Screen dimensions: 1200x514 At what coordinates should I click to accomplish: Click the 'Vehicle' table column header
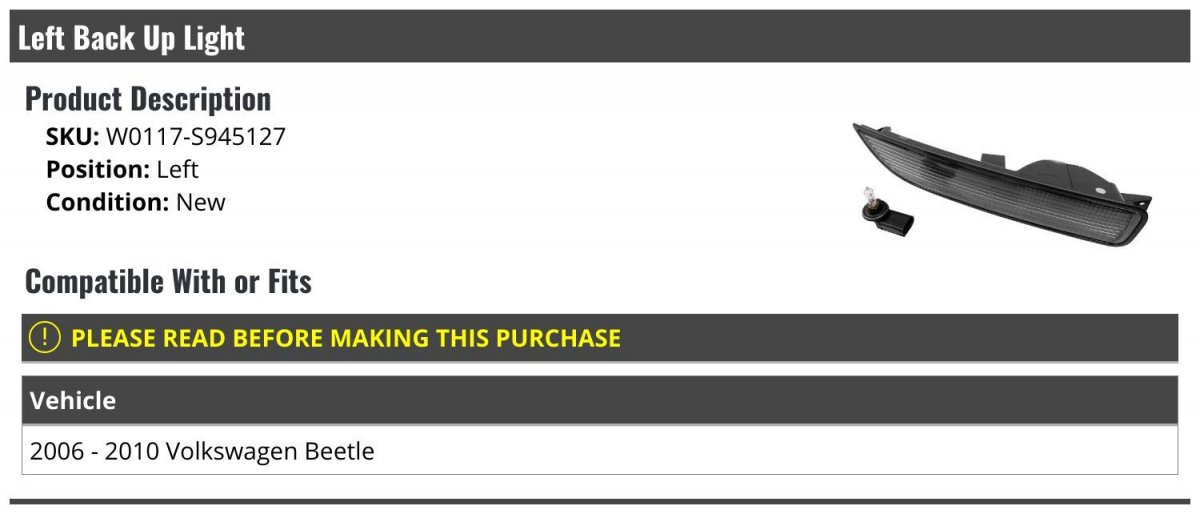(73, 401)
